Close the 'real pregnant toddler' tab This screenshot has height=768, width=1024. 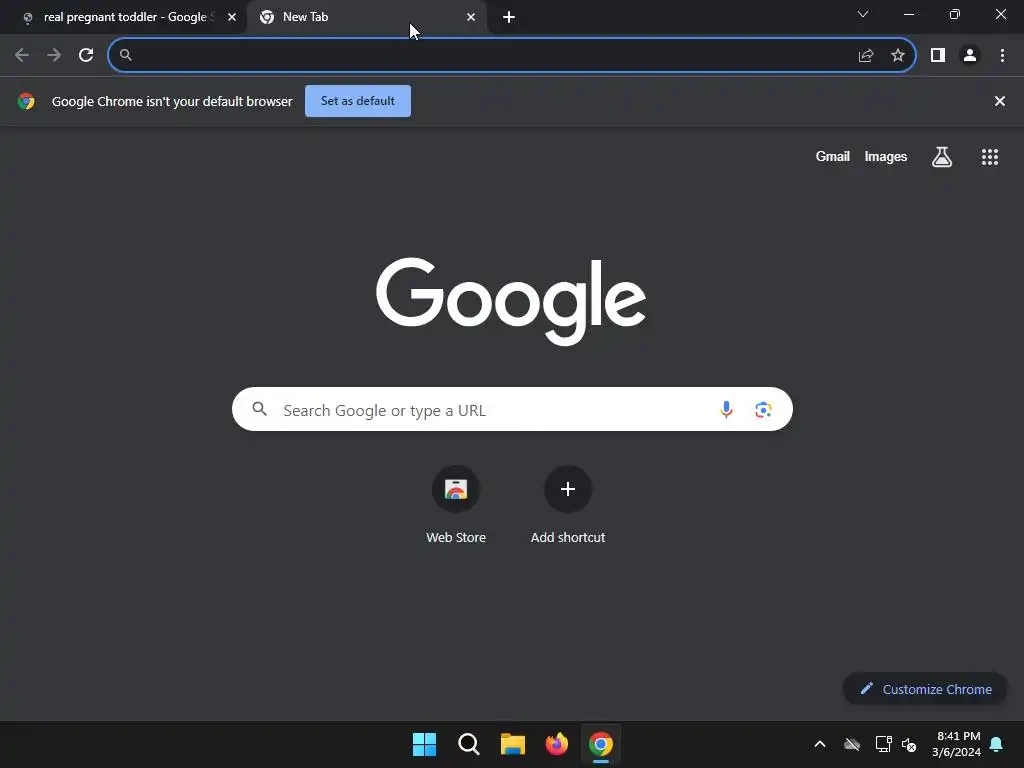click(232, 17)
